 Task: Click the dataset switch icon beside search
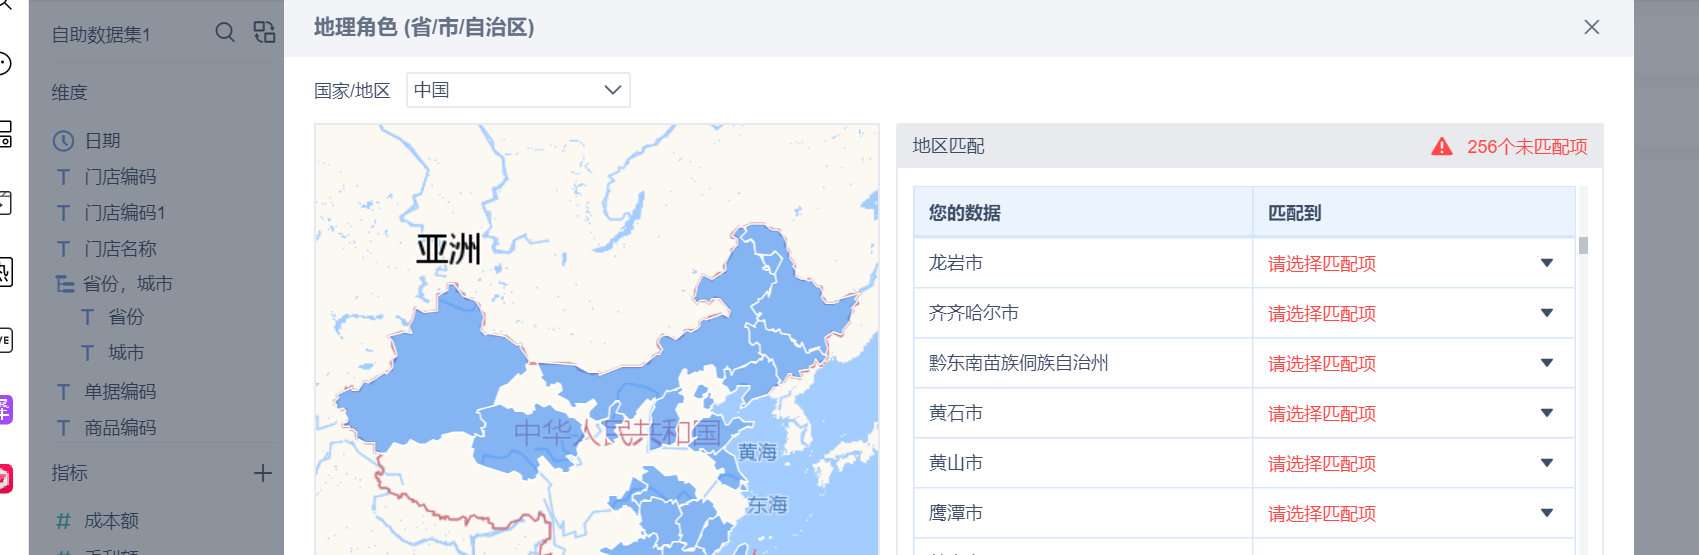pyautogui.click(x=264, y=33)
